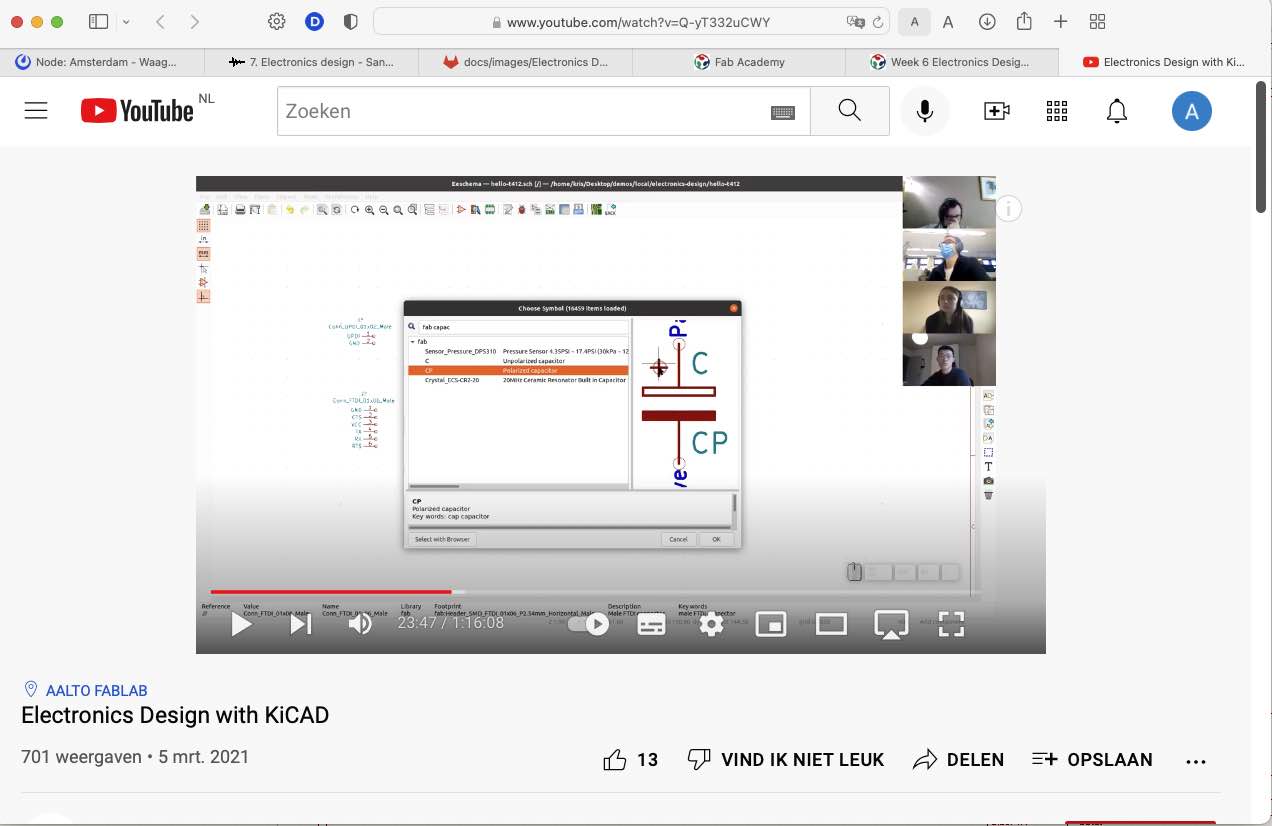Viewport: 1272px width, 826px height.
Task: Open the account avatar menu
Action: click(x=1192, y=111)
